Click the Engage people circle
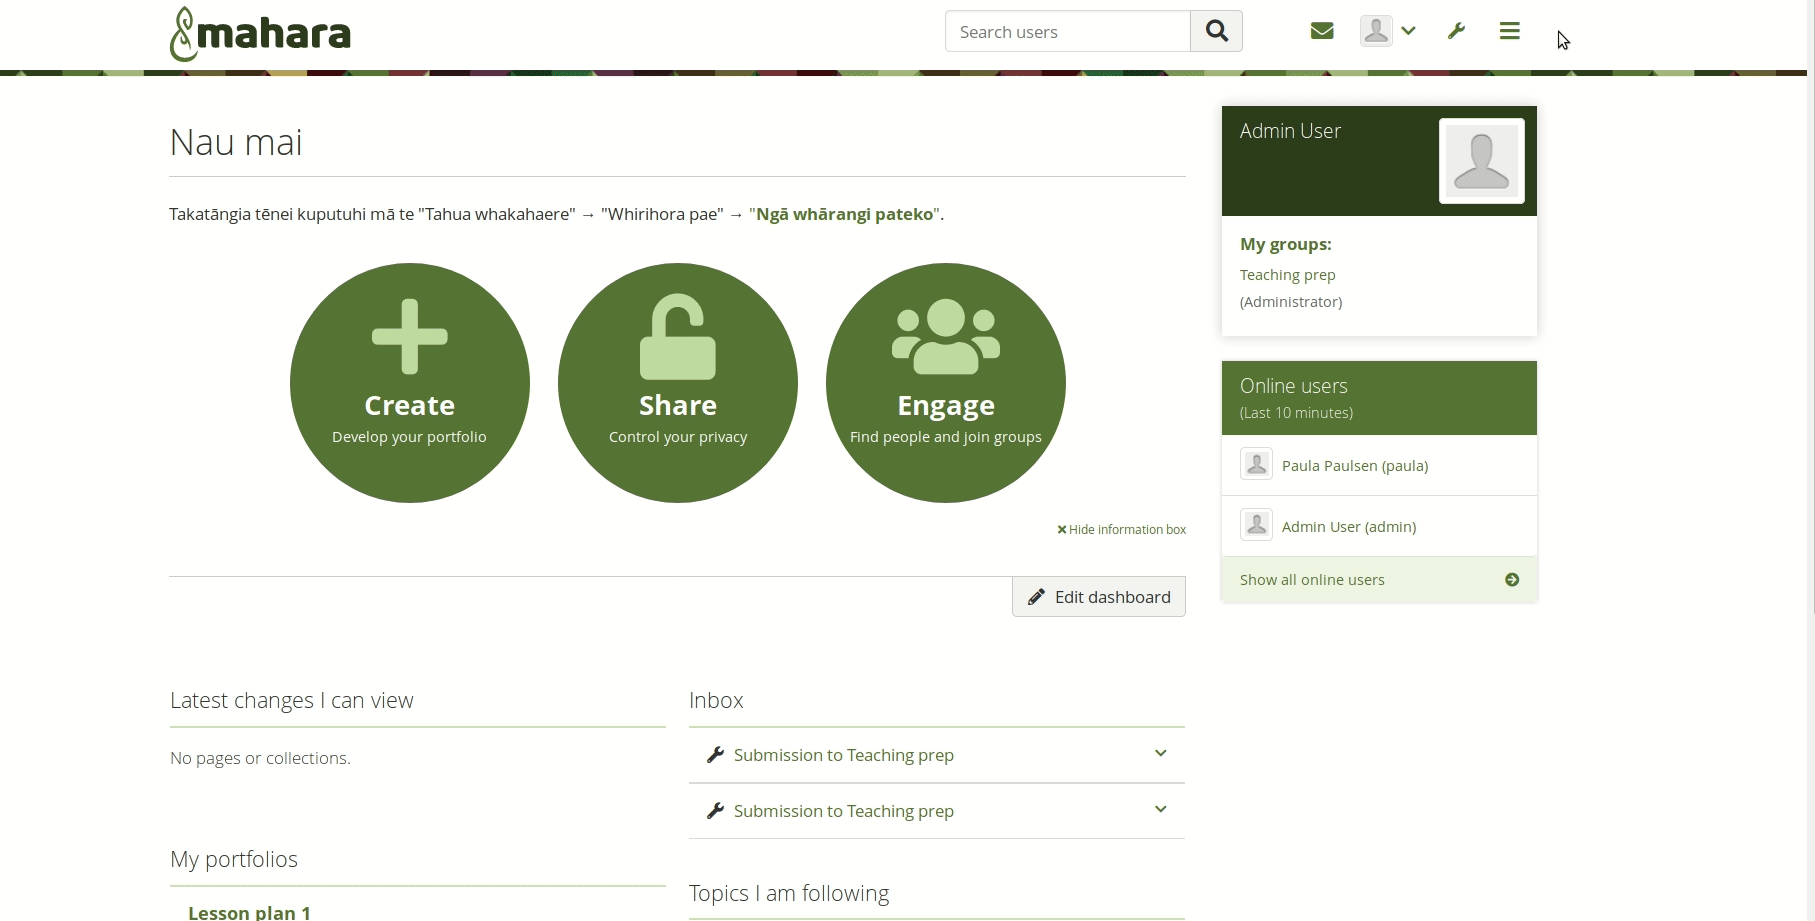The image size is (1815, 921). [946, 383]
